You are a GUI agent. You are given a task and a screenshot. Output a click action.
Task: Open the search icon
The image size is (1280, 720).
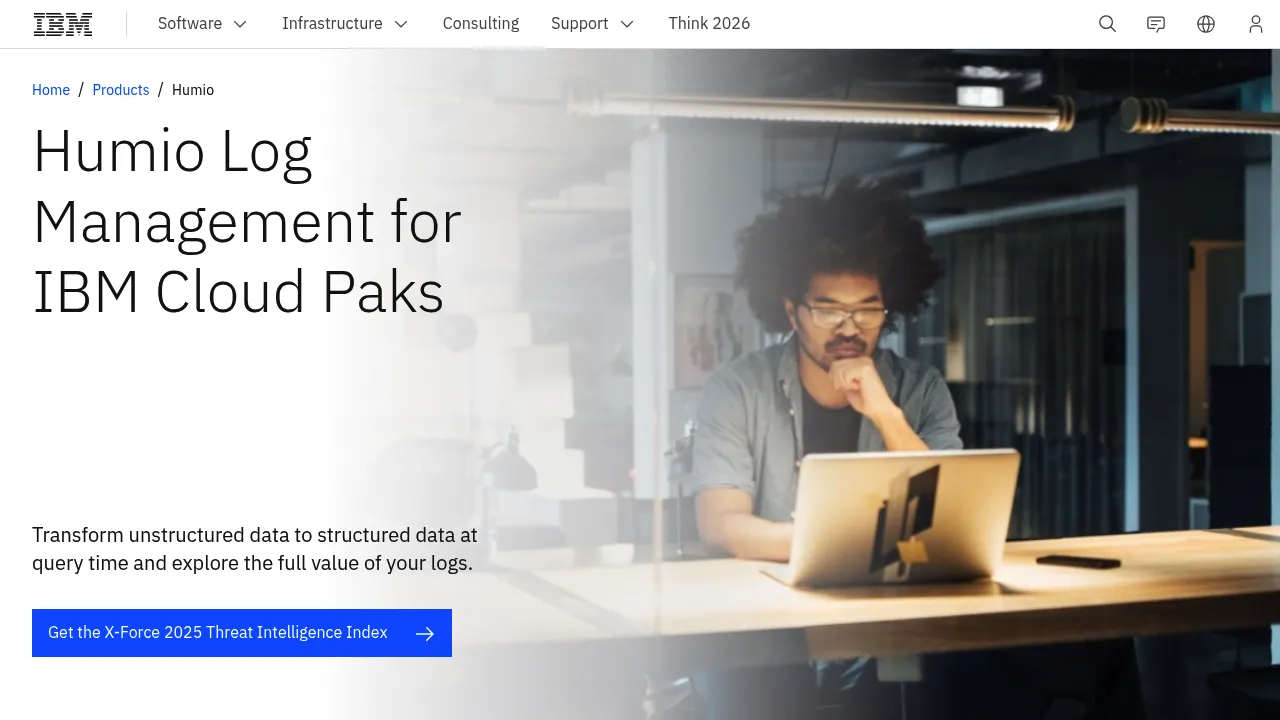point(1107,24)
